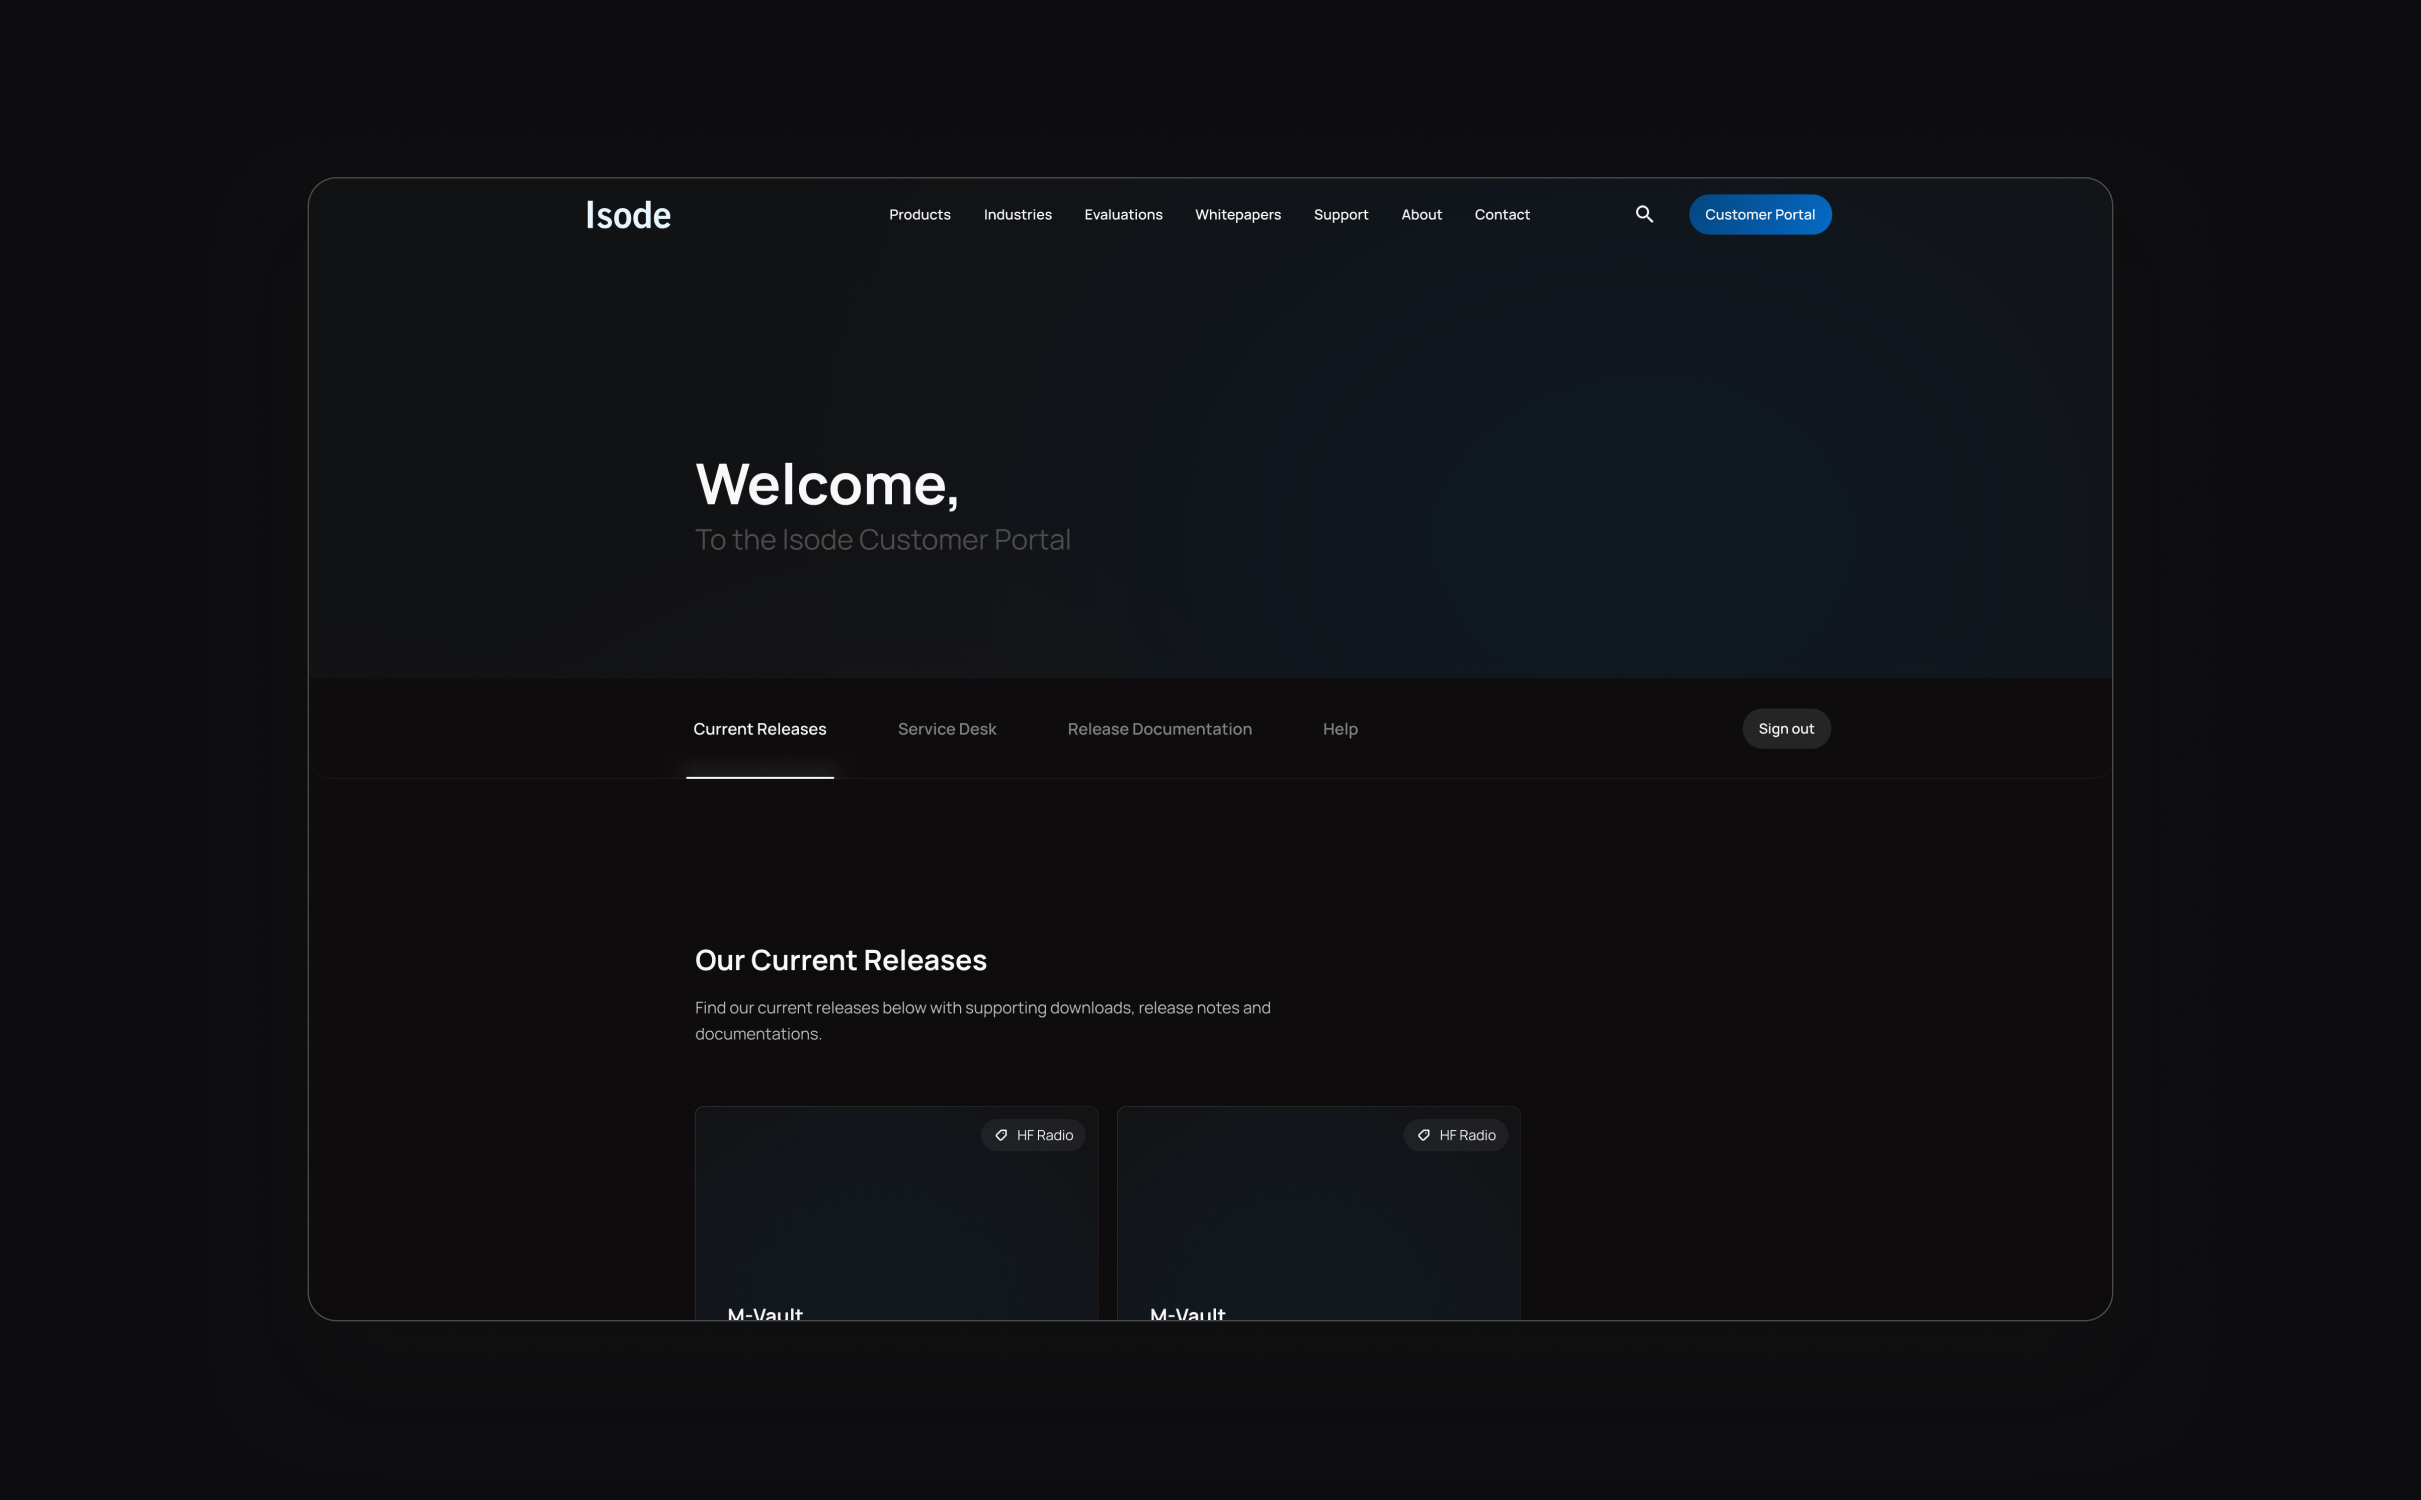Open the Support nav item
Image resolution: width=2421 pixels, height=1500 pixels.
(x=1340, y=214)
